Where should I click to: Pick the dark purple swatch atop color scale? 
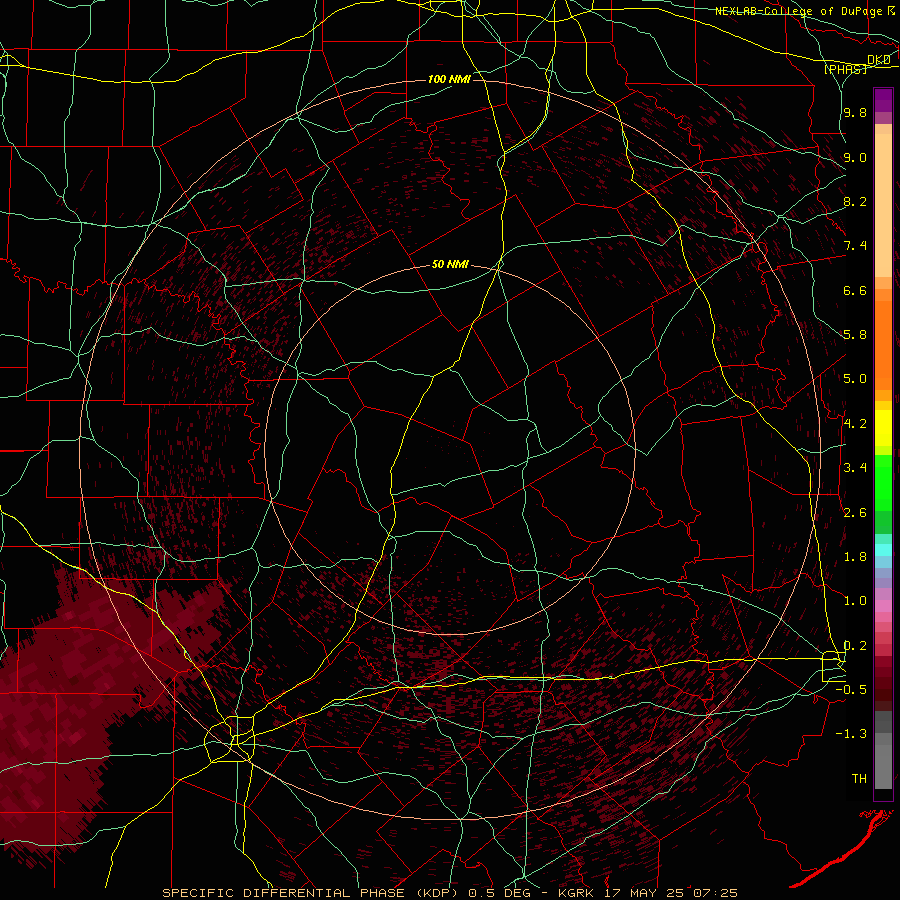click(883, 100)
